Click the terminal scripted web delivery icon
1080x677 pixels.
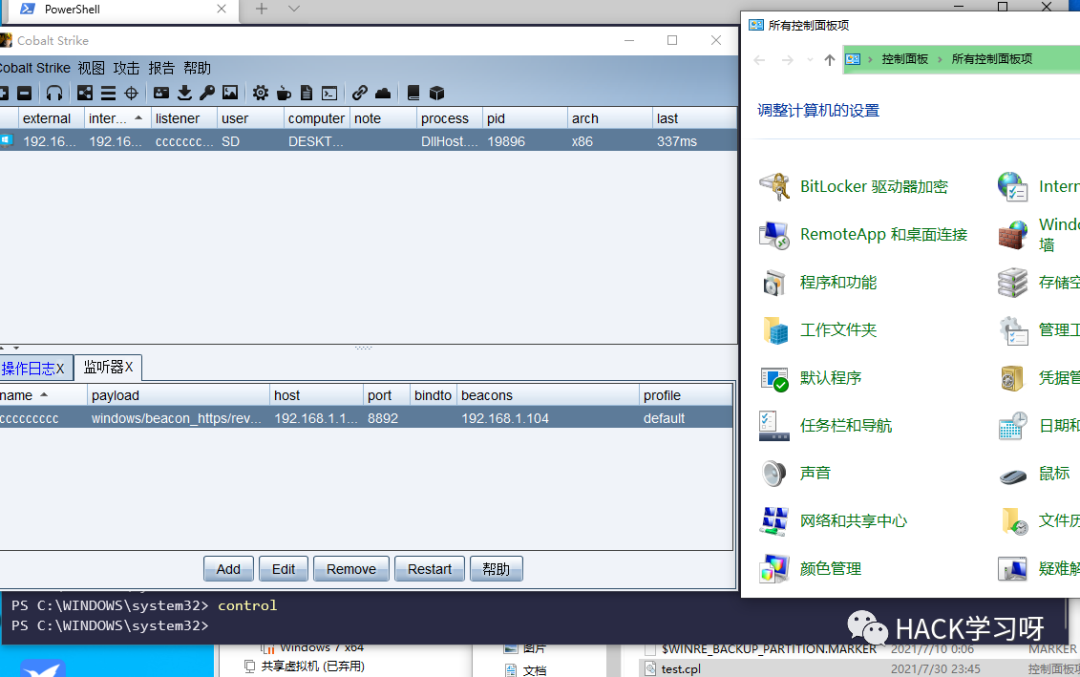click(x=330, y=93)
